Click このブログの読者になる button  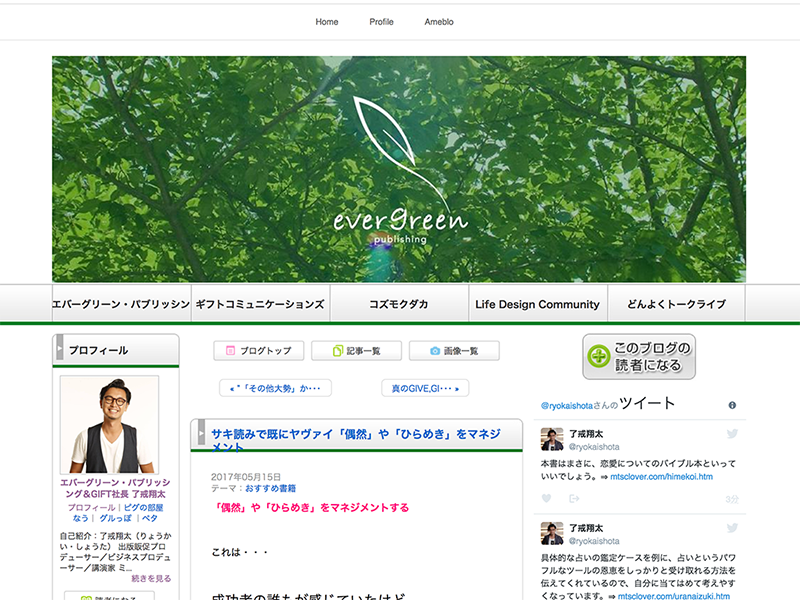click(639, 357)
